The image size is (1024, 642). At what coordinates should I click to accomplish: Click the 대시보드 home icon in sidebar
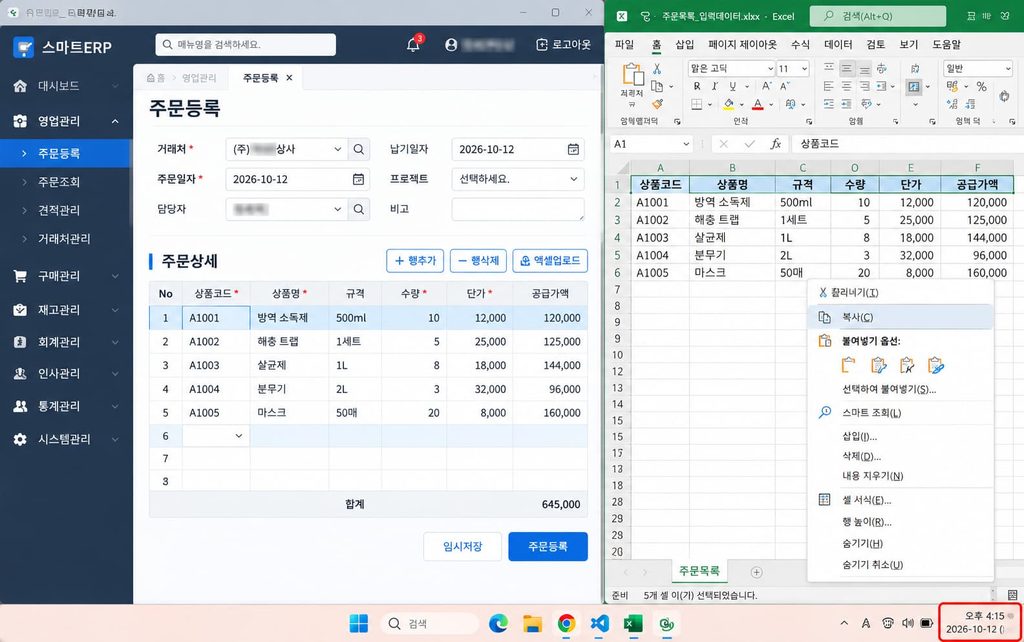(x=20, y=86)
